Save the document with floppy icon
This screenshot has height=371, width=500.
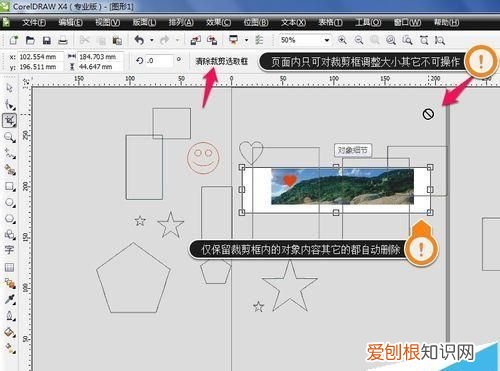pyautogui.click(x=47, y=41)
